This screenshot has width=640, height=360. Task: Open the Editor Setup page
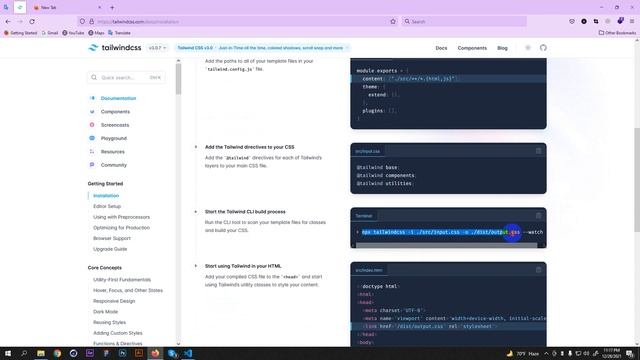pos(107,206)
